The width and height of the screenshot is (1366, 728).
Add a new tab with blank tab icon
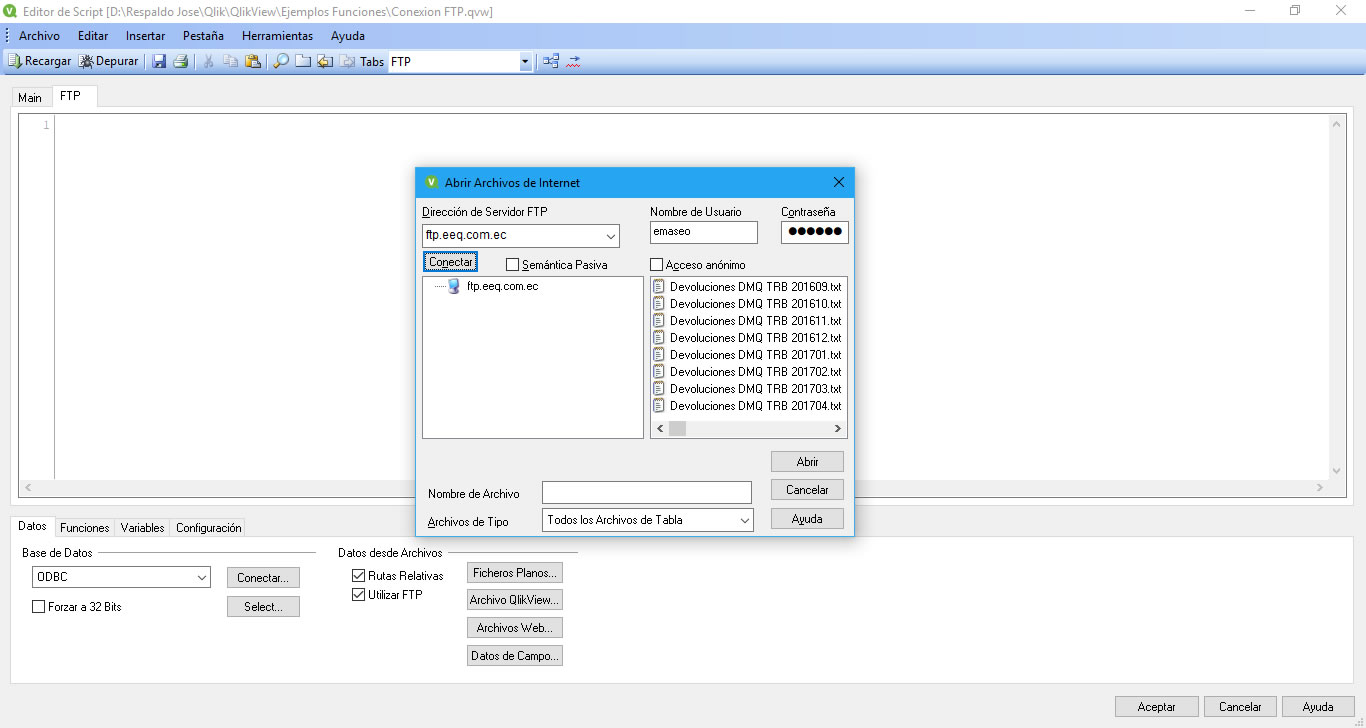click(303, 61)
